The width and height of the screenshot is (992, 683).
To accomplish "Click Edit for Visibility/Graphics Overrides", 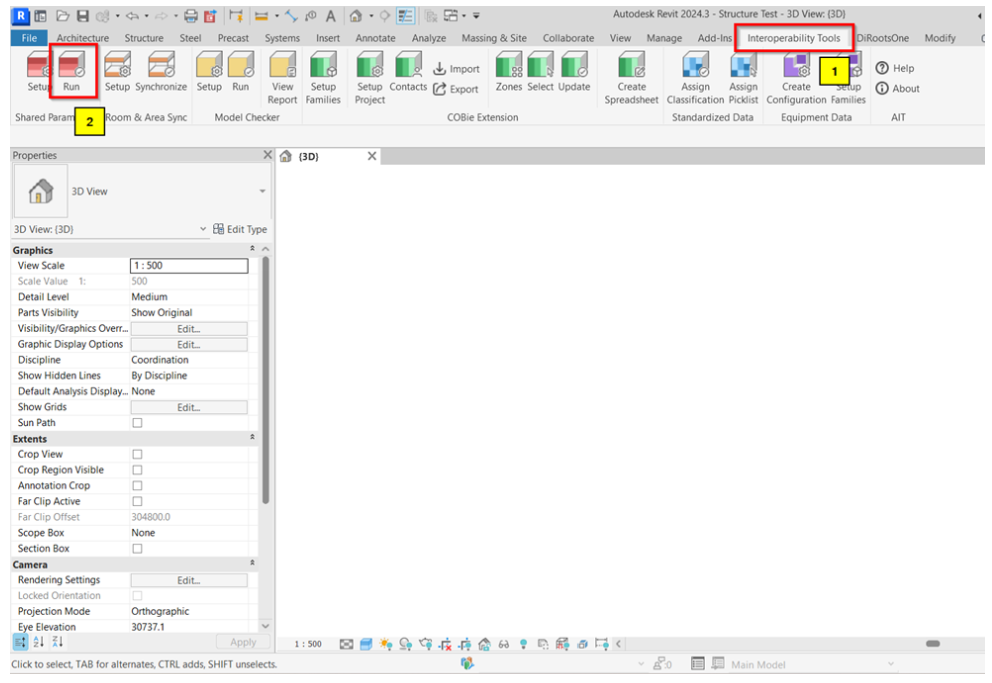I will click(189, 329).
